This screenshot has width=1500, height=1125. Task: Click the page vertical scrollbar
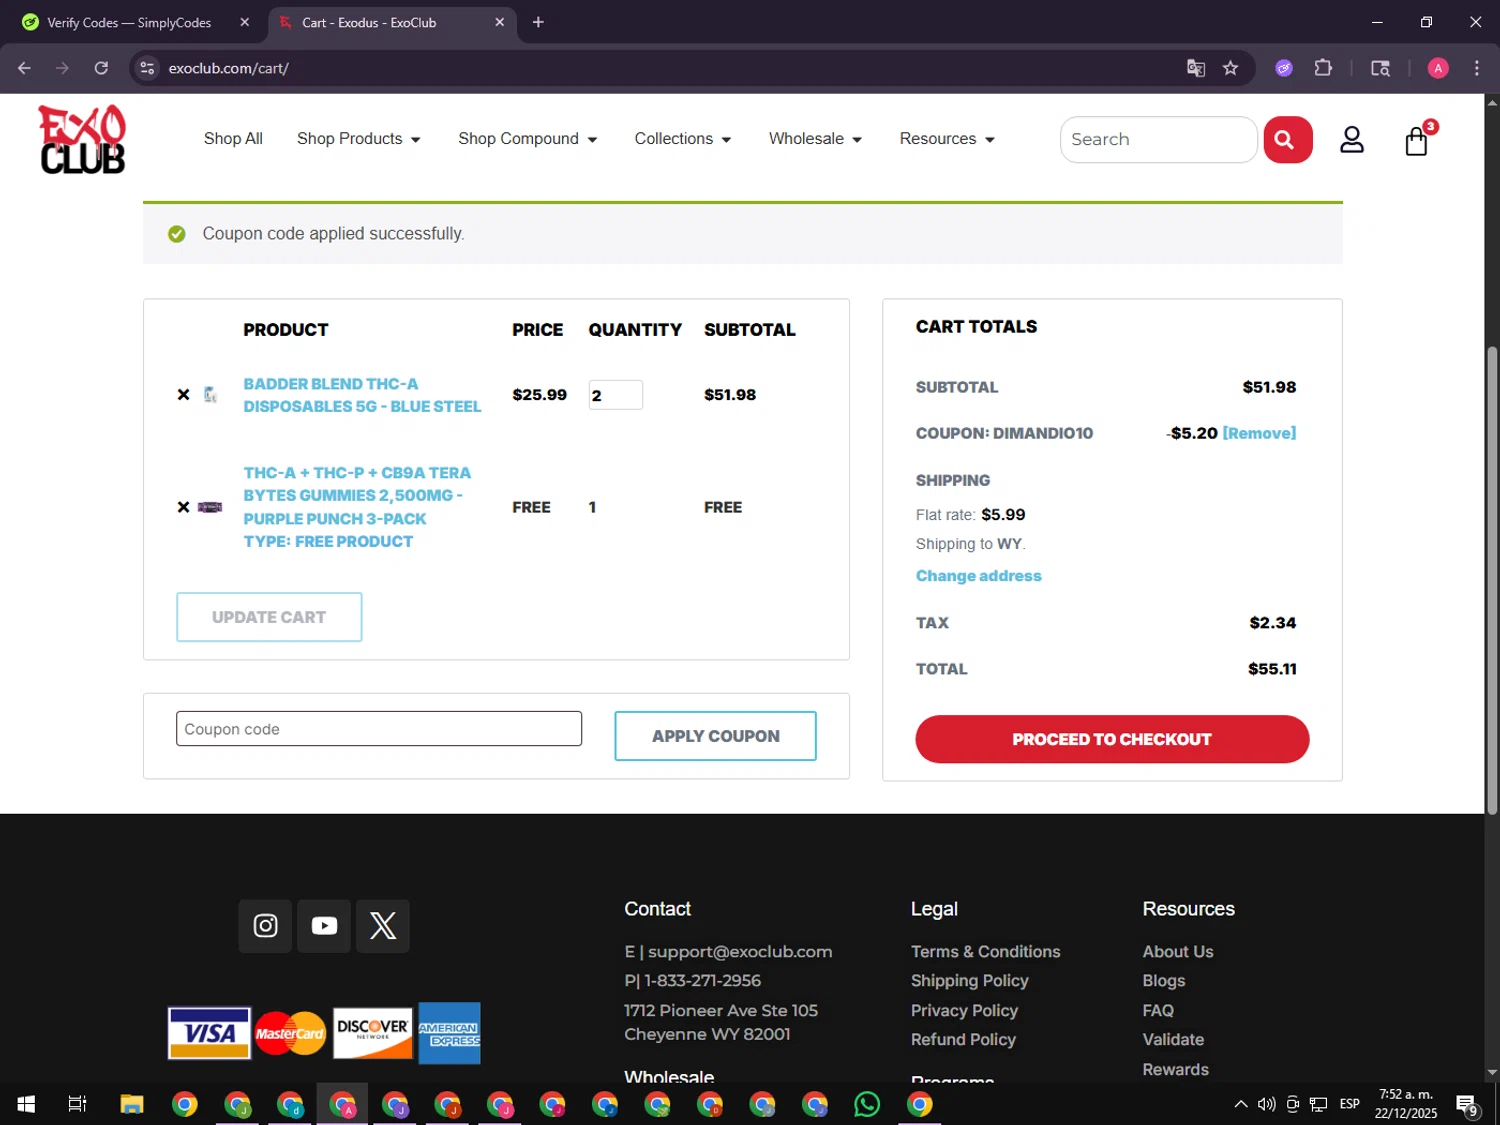(1492, 580)
